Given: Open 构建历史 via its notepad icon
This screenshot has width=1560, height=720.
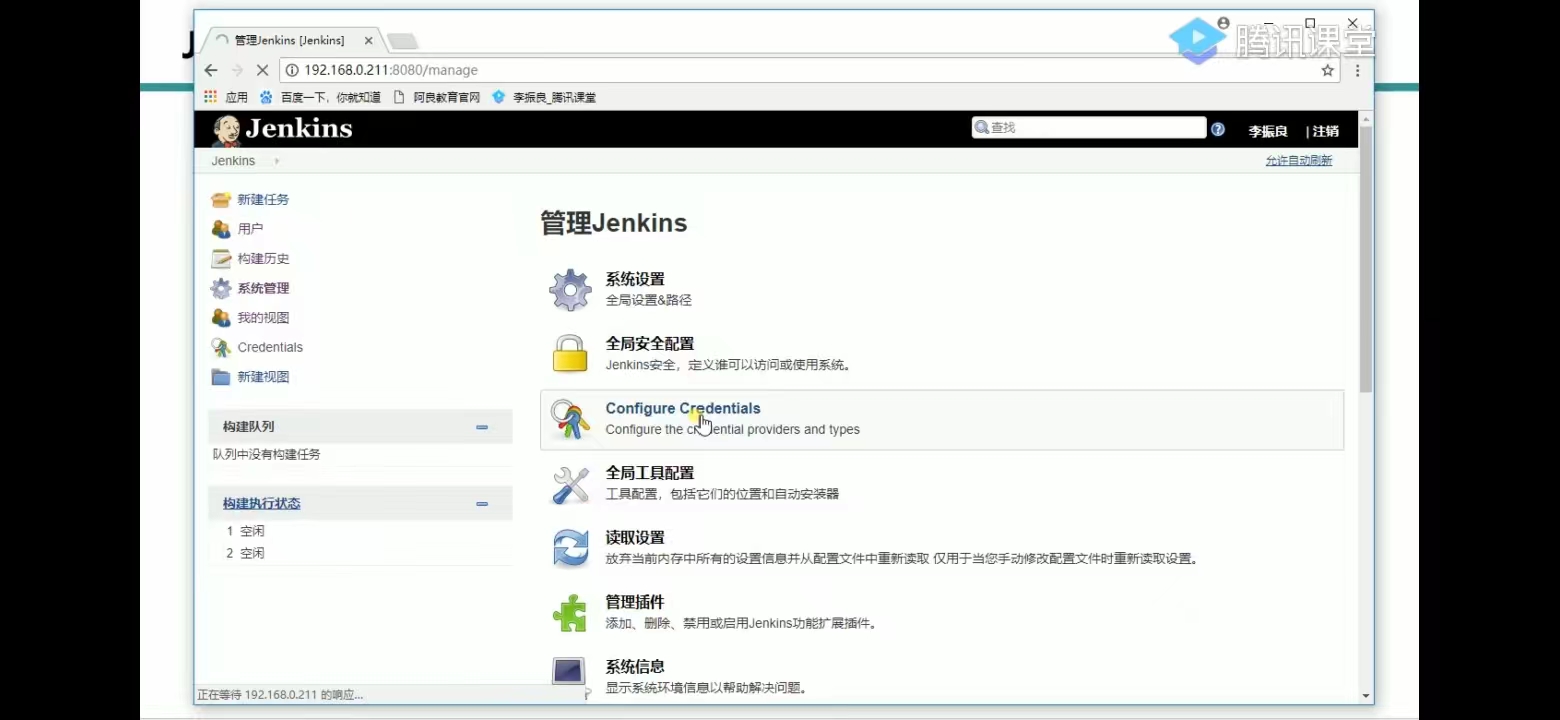Looking at the screenshot, I should 221,259.
